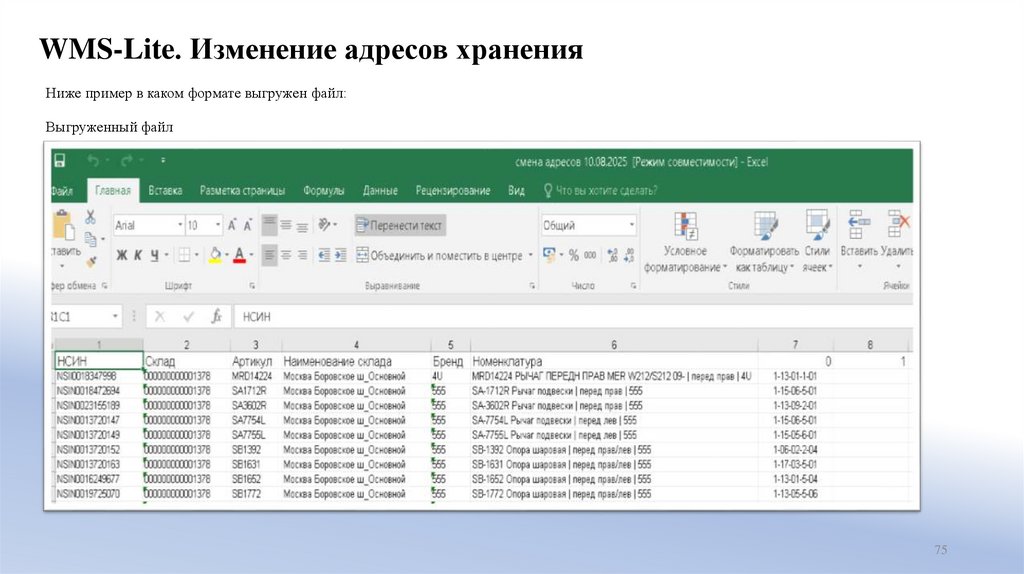1024x574 pixels.
Task: Click the percent style icon
Action: (x=573, y=255)
